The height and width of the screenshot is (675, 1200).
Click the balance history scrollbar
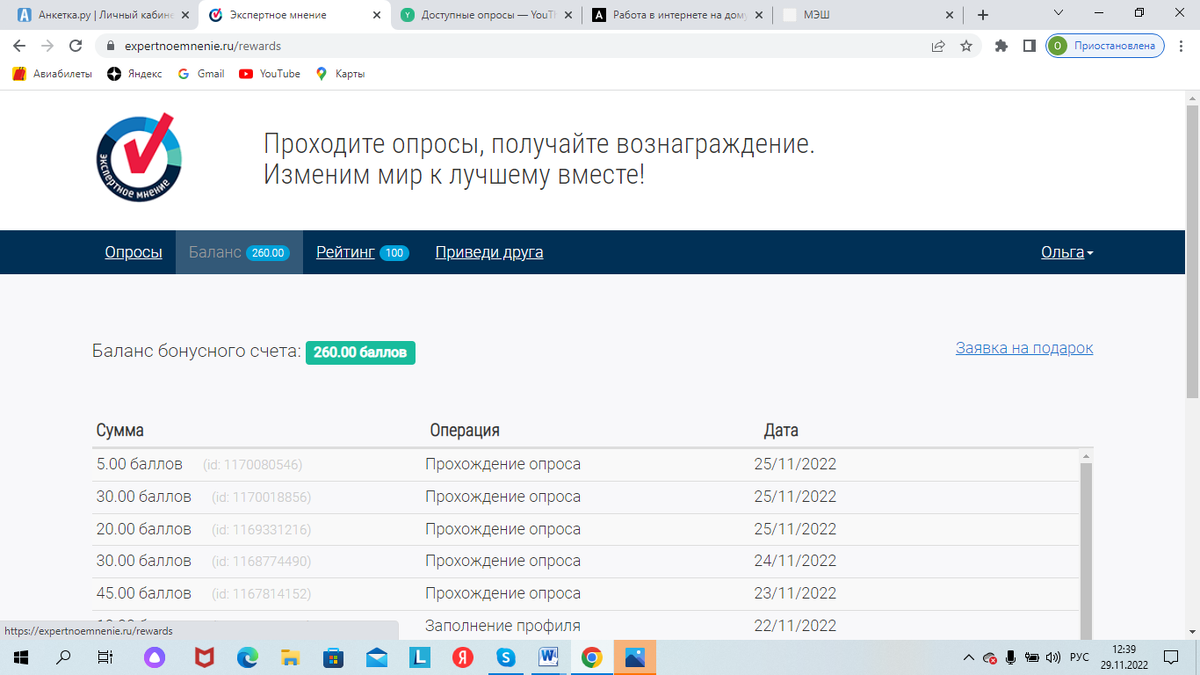tap(1083, 530)
